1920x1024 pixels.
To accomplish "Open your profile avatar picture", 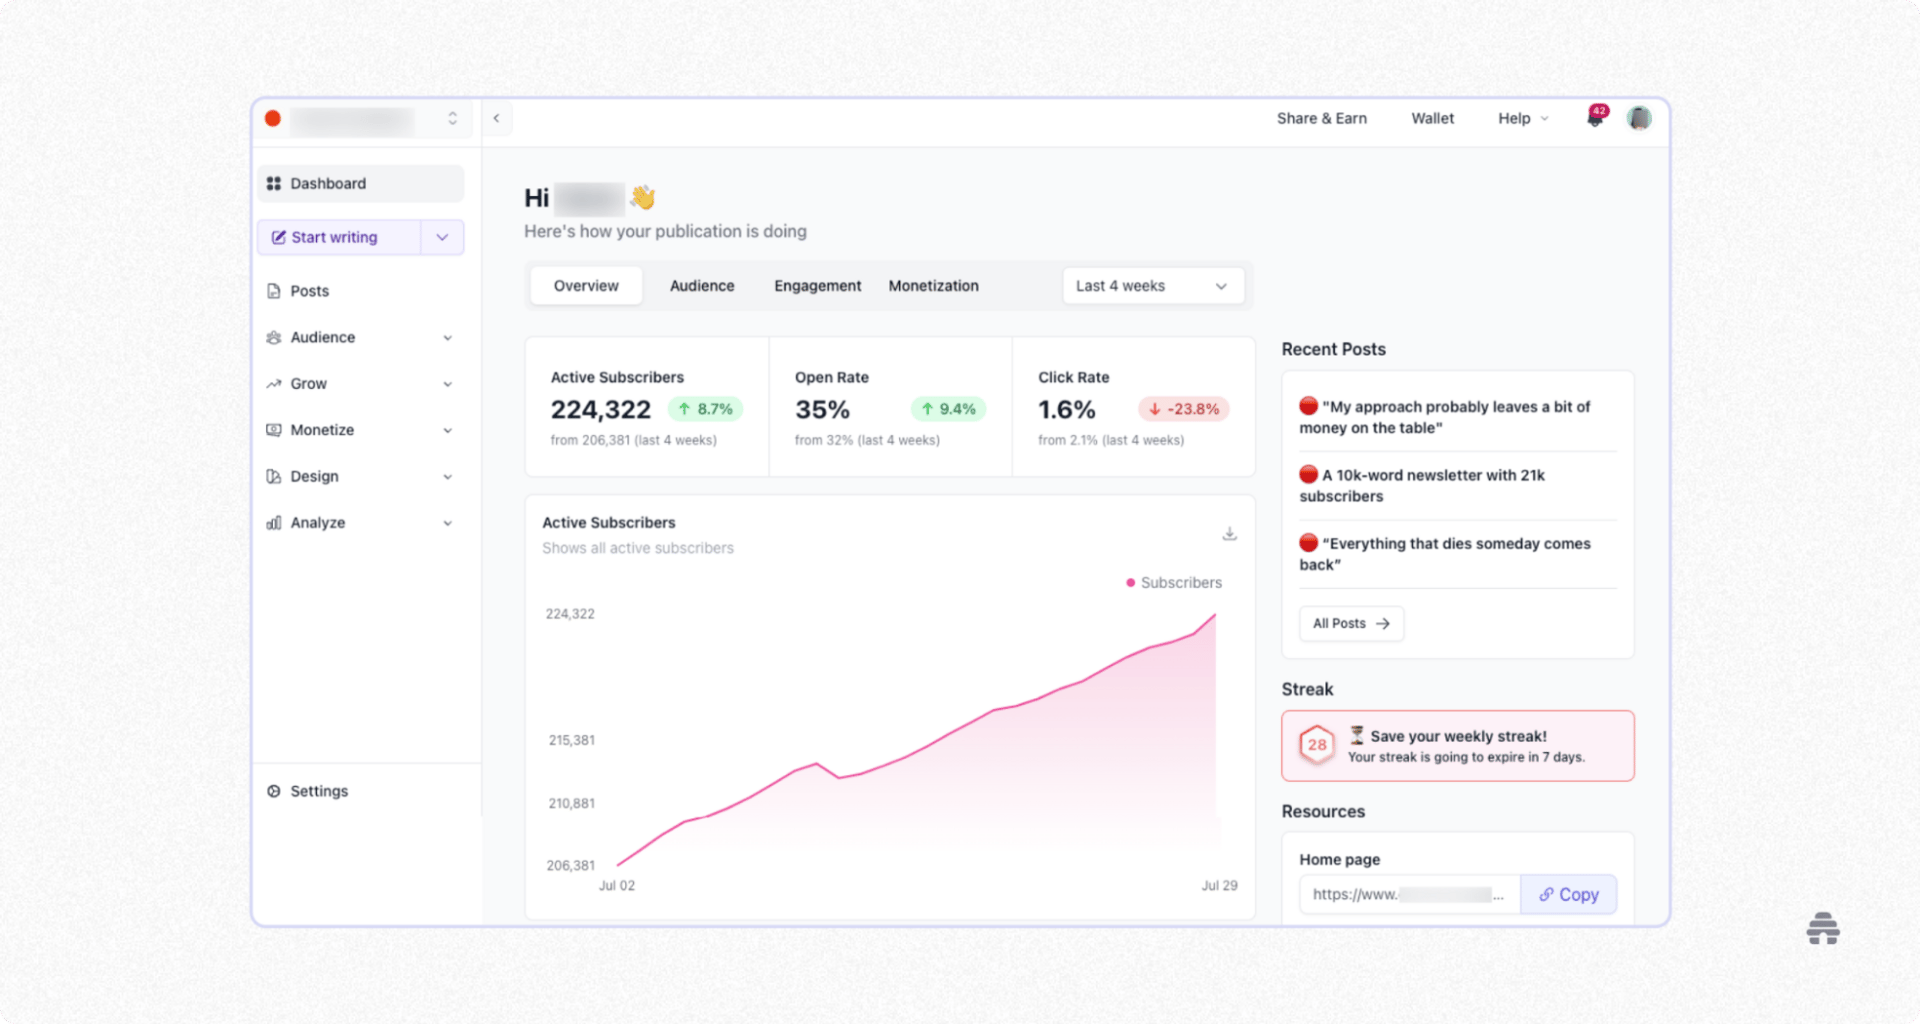I will (x=1640, y=117).
